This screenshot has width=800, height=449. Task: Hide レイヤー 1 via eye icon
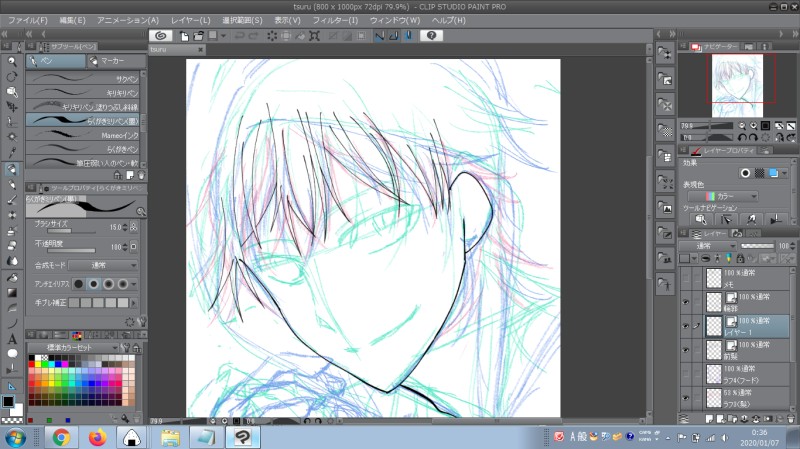[685, 326]
